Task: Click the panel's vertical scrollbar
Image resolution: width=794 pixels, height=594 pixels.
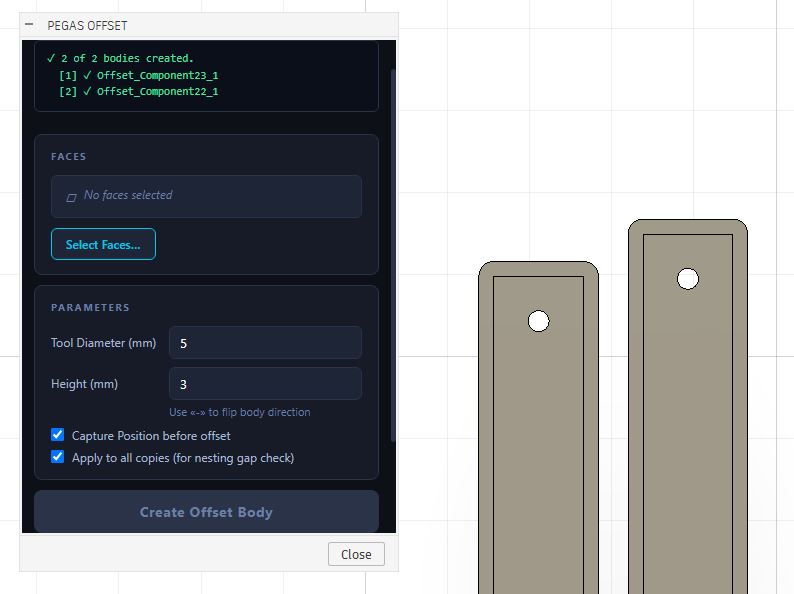Action: (x=393, y=256)
